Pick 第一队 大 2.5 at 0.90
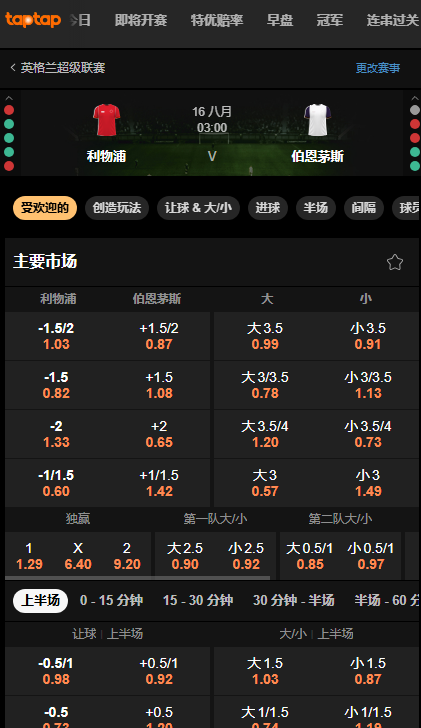Image resolution: width=421 pixels, height=728 pixels. [185, 556]
